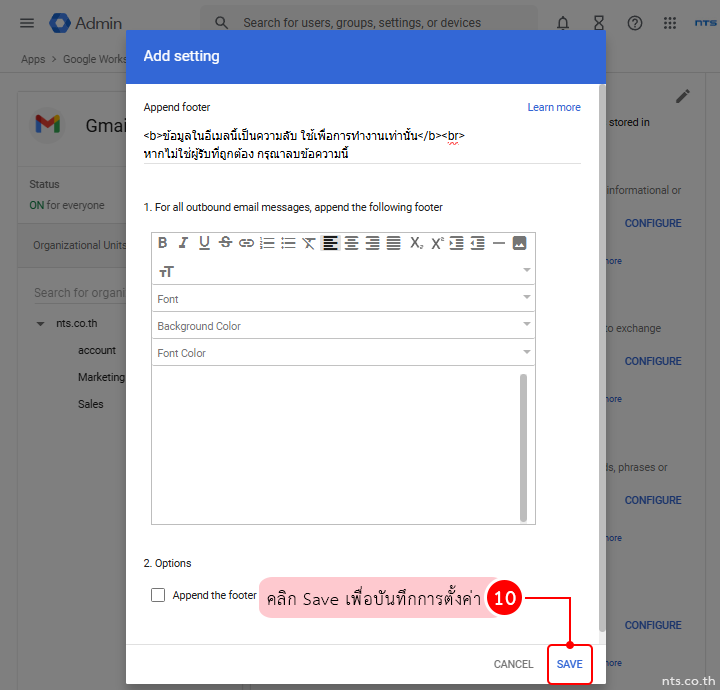Viewport: 720px width, 690px height.
Task: Increase indent of footer text
Action: [456, 243]
